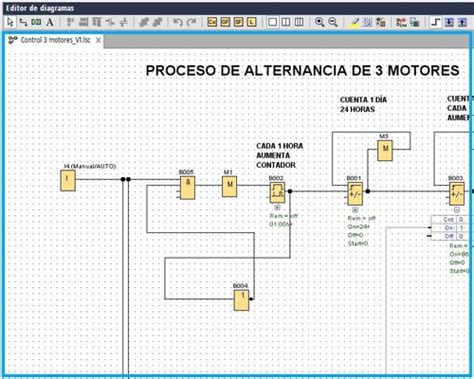Expand parameter box under B001
The width and height of the screenshot is (474, 379).
pos(355,210)
